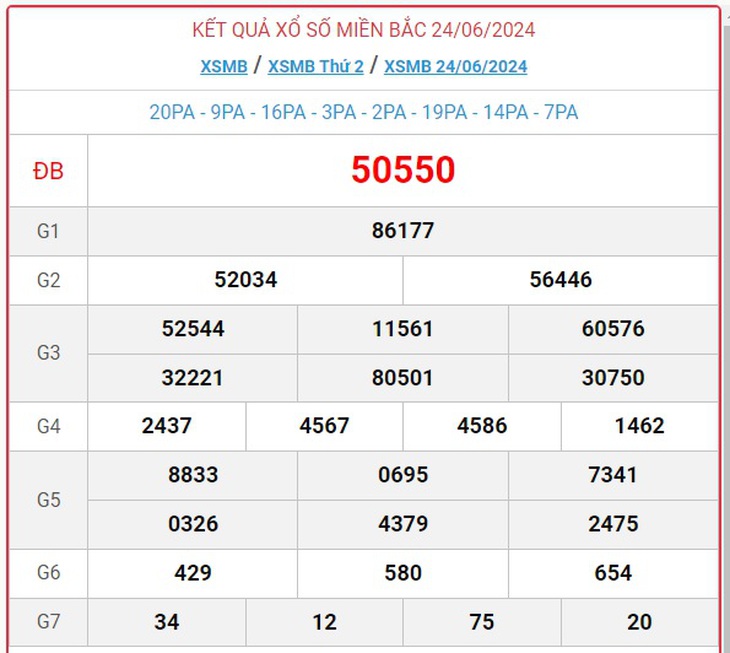The width and height of the screenshot is (730, 653).
Task: Select the G2 number 52034
Action: tap(245, 280)
